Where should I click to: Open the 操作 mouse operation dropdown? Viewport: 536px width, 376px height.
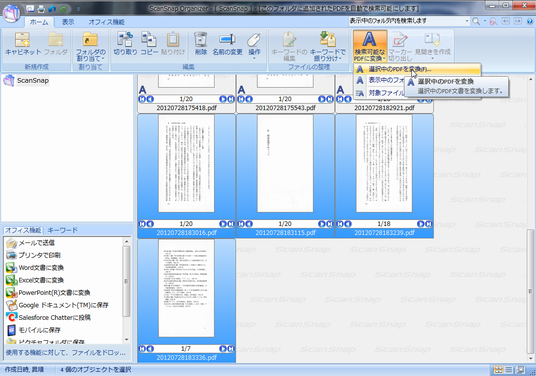point(254,46)
